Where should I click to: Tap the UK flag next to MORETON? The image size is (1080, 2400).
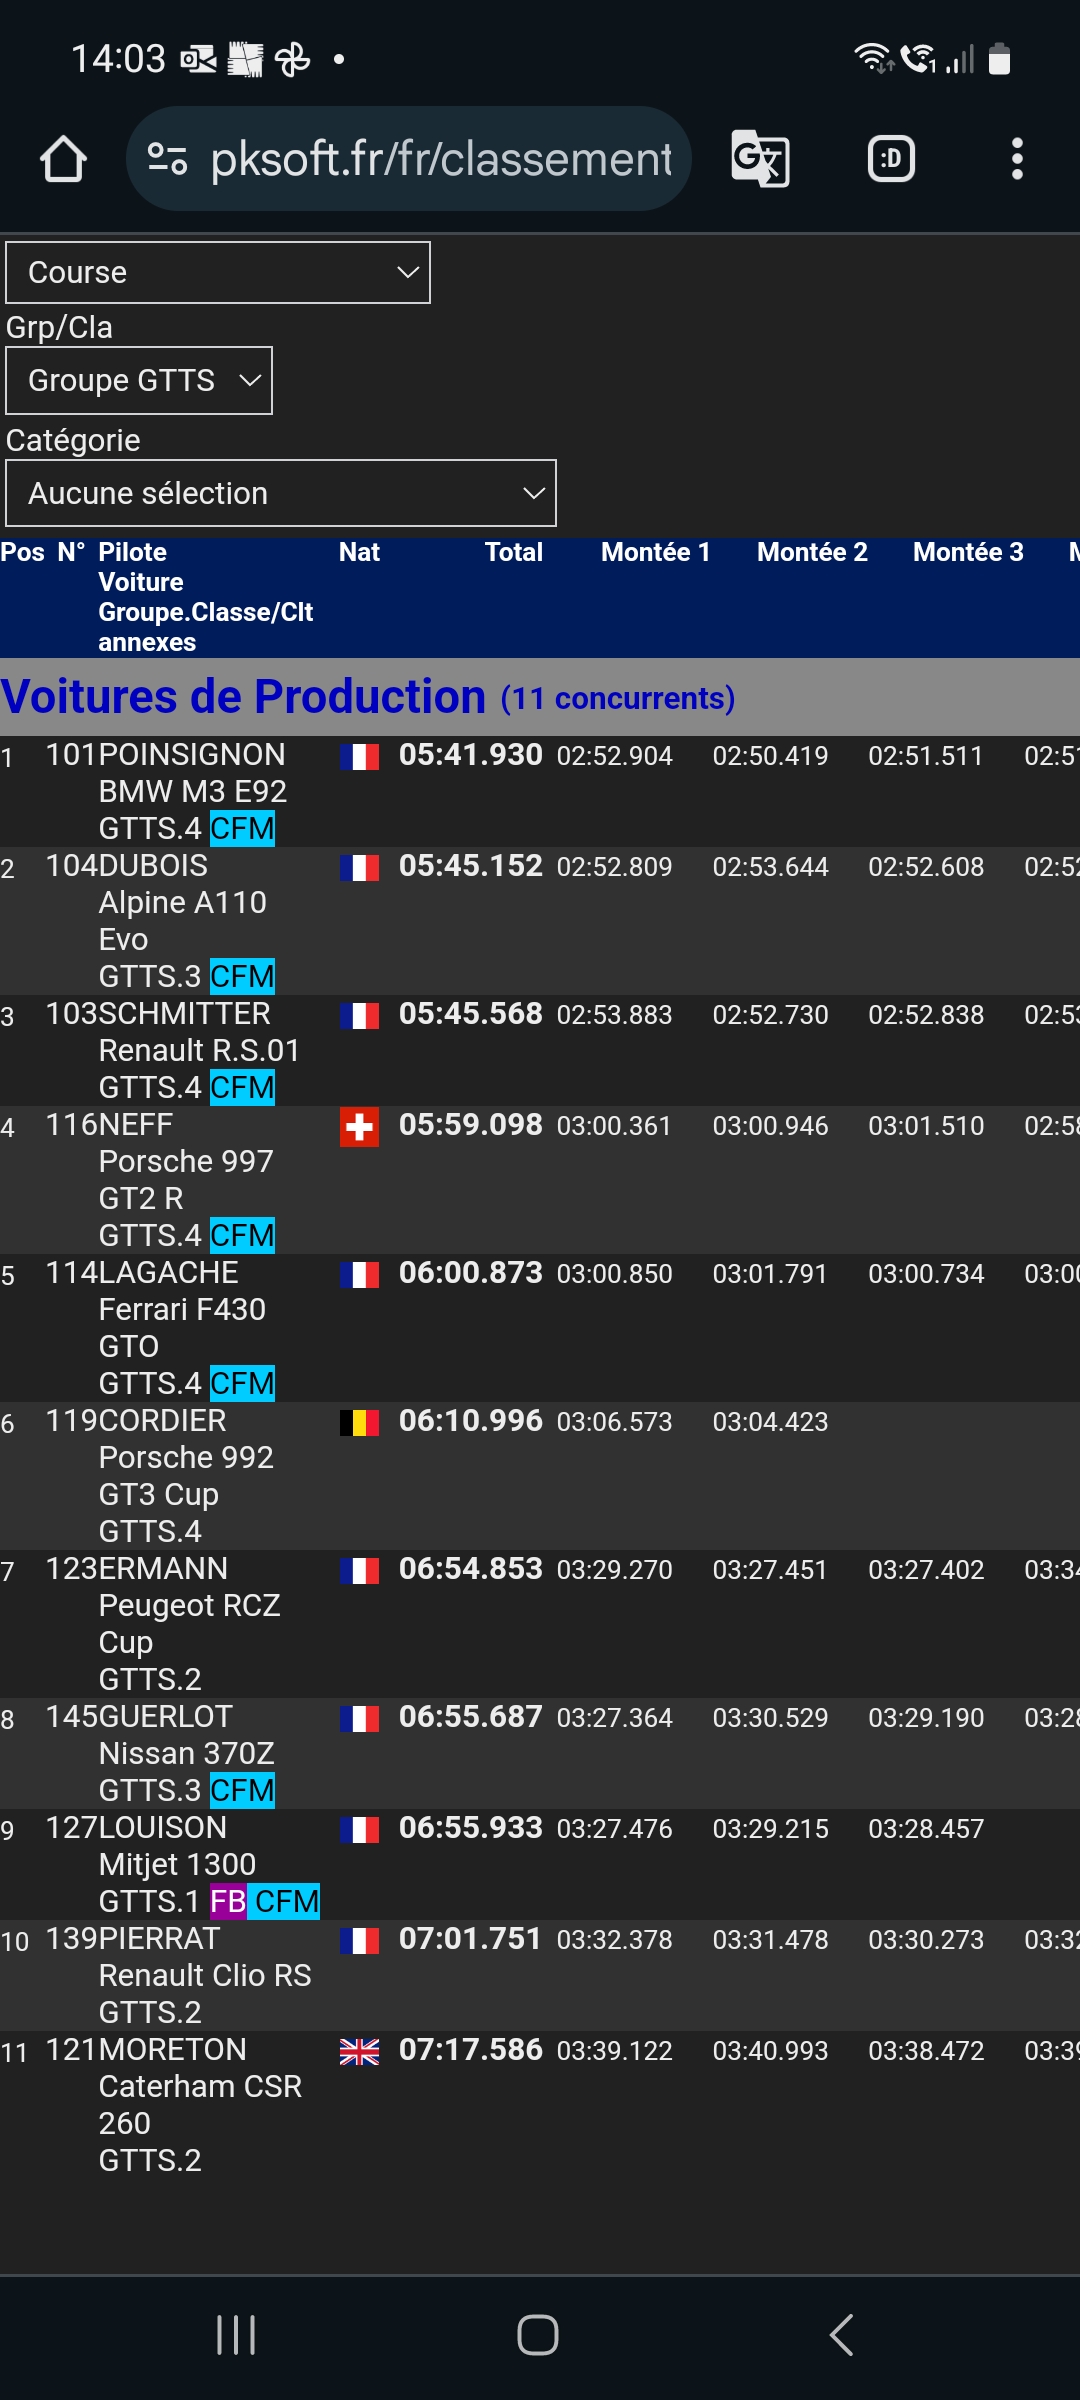pos(359,2052)
